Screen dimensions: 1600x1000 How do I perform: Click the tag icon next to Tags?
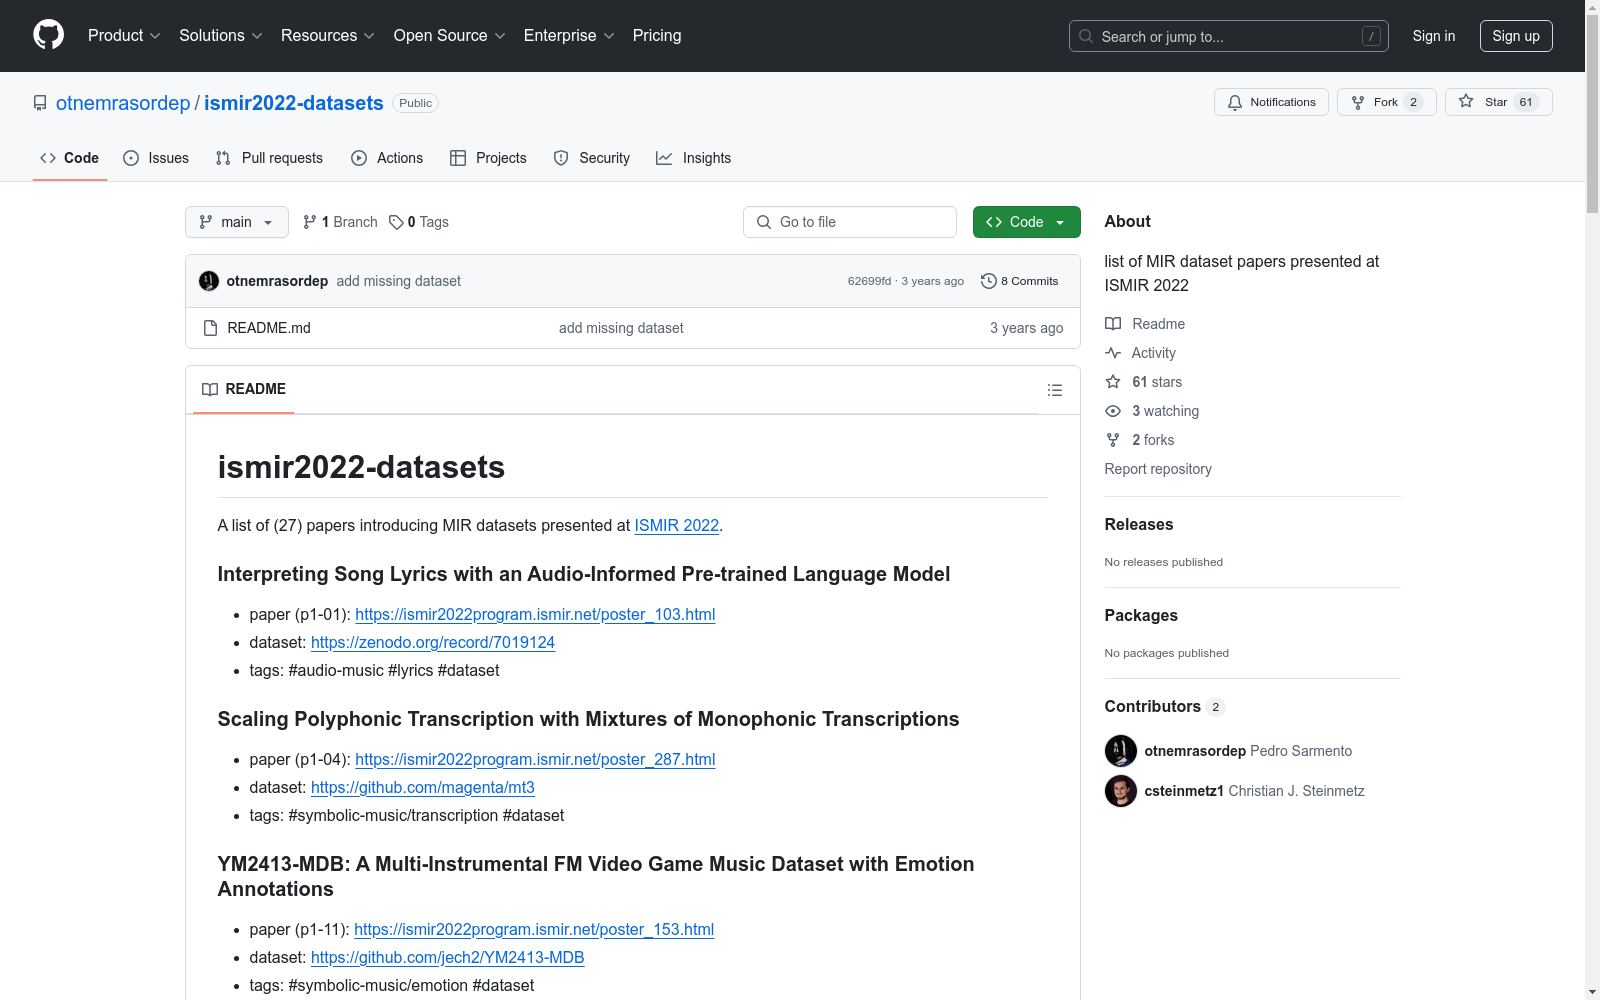396,222
